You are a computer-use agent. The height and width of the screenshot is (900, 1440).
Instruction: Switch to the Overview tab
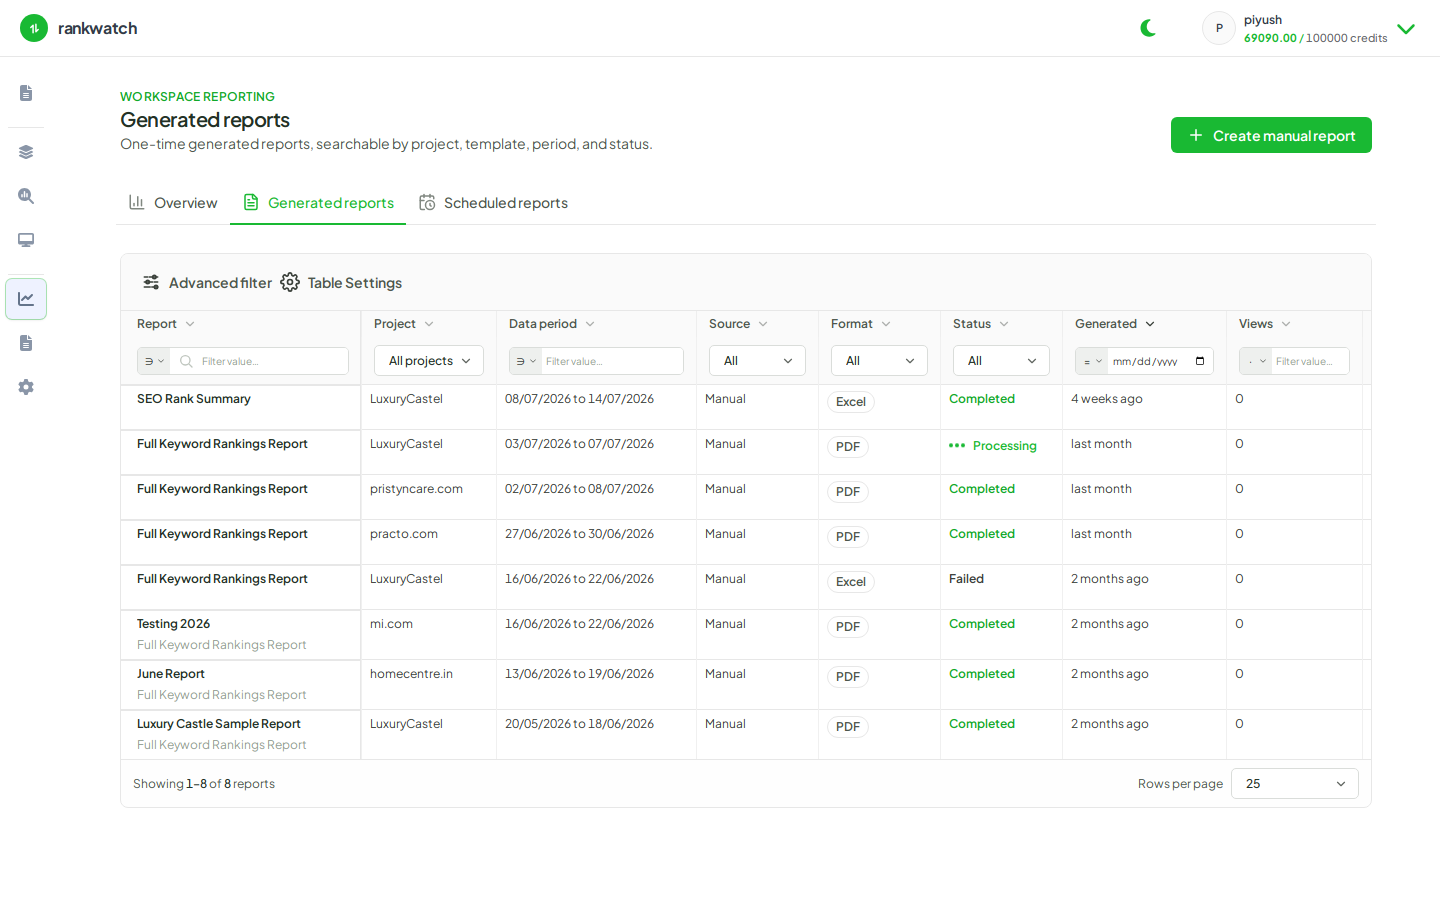click(x=173, y=203)
